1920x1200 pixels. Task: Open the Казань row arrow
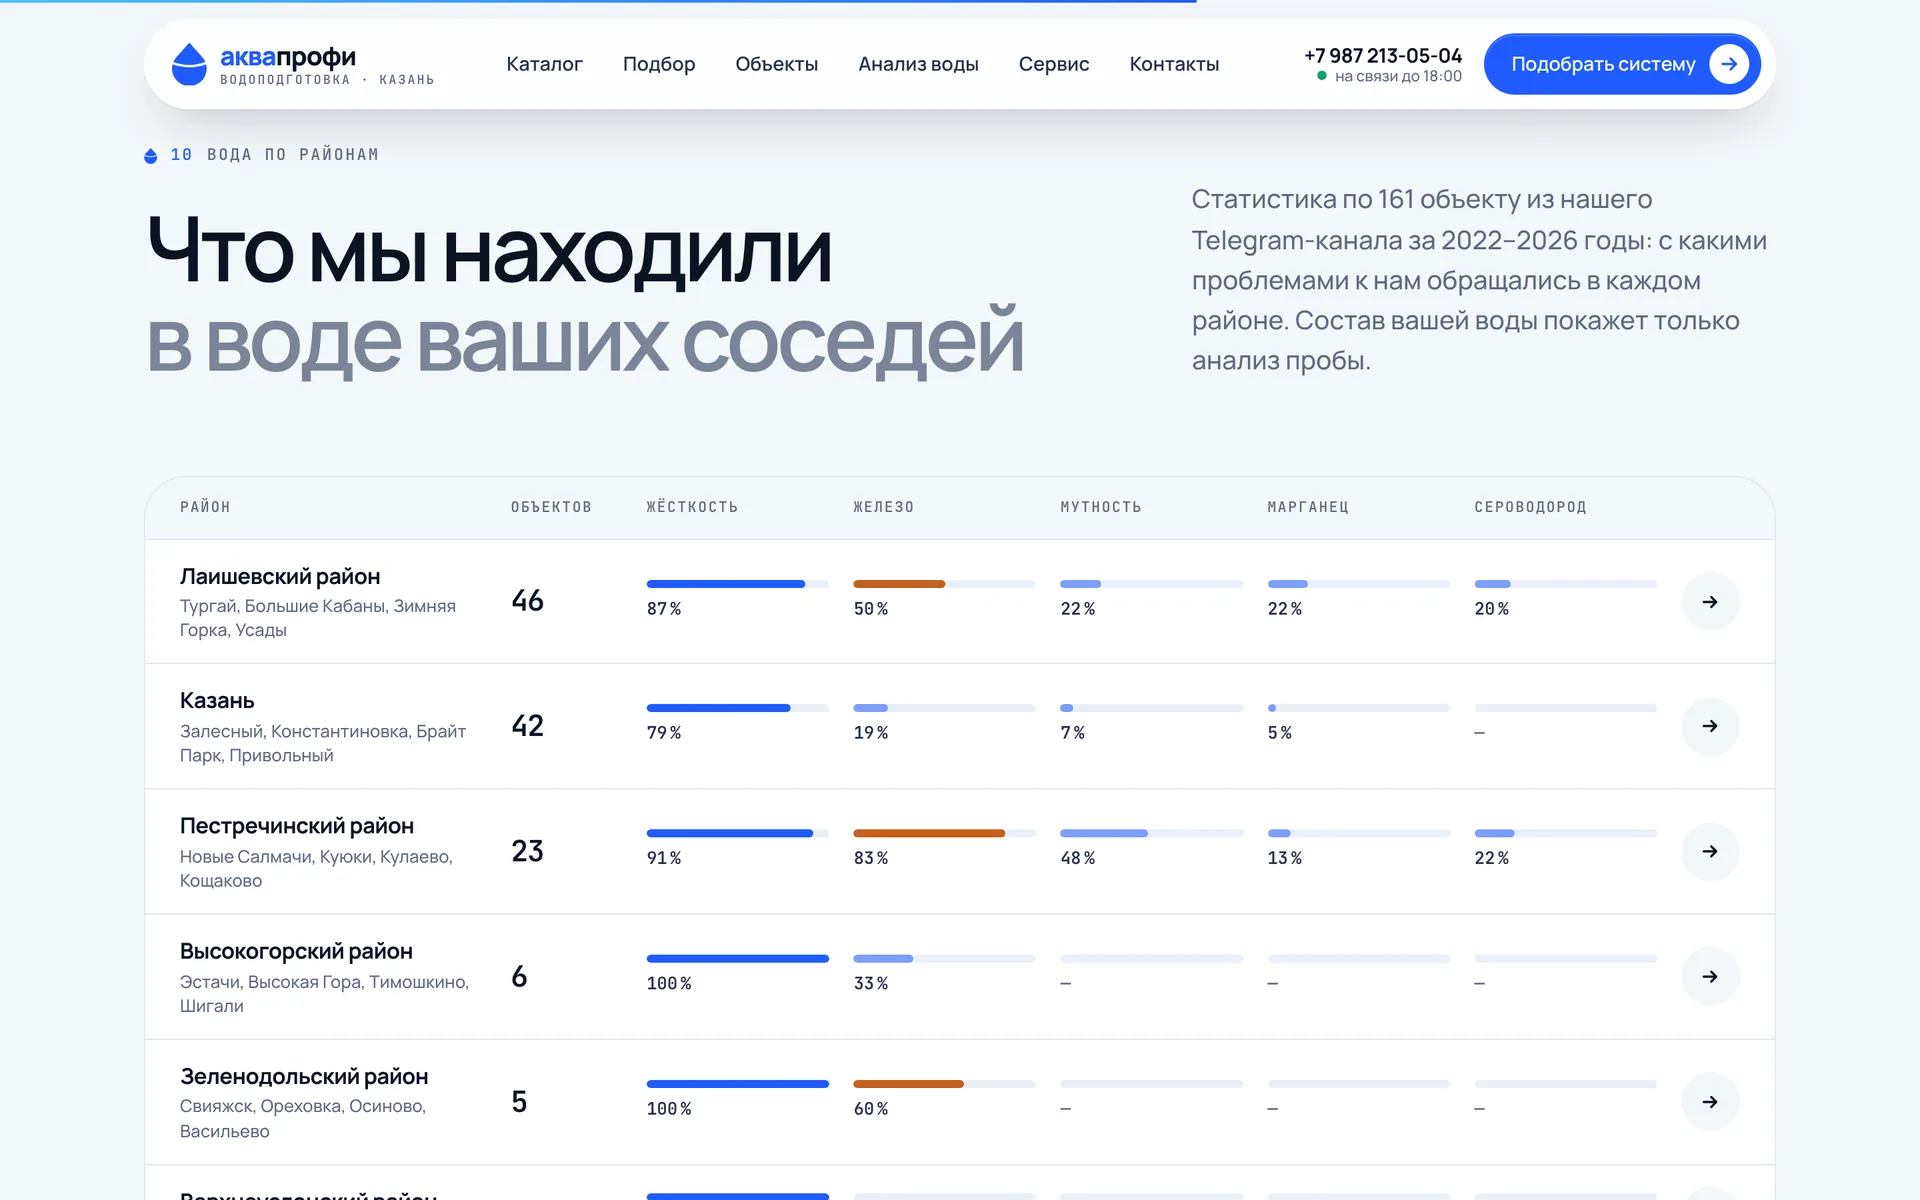pyautogui.click(x=1710, y=726)
